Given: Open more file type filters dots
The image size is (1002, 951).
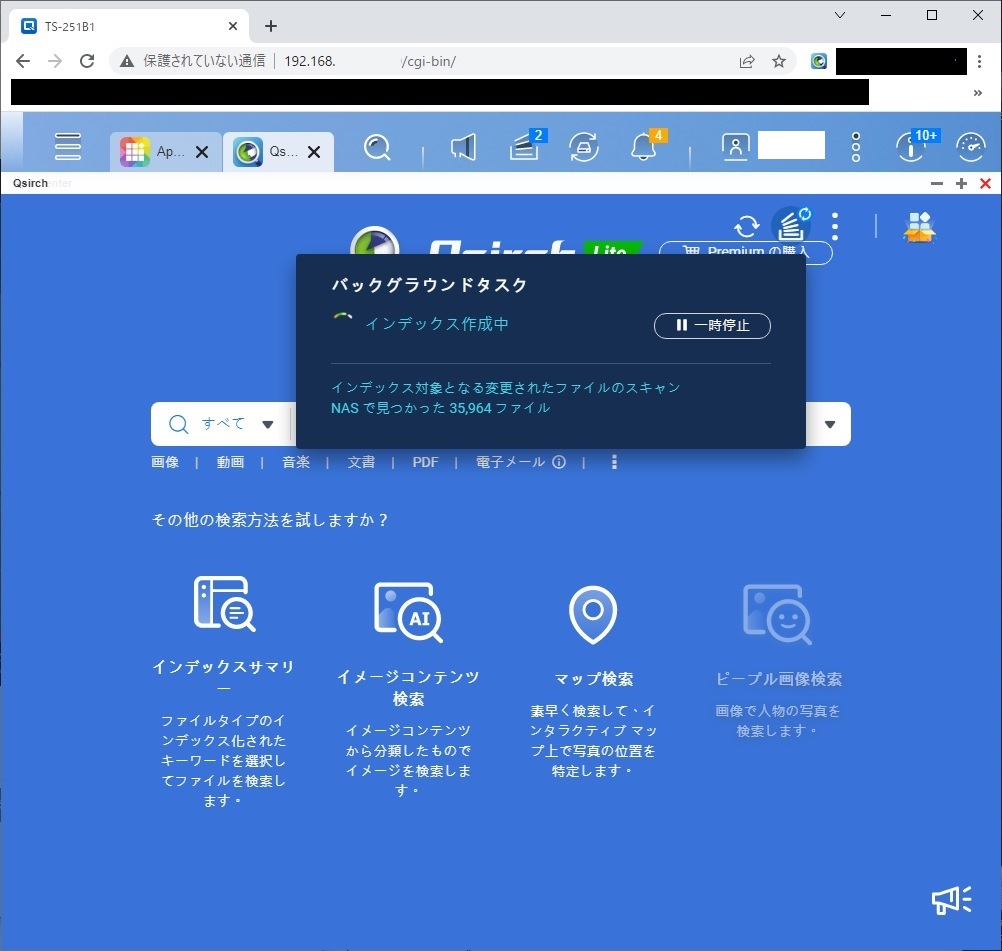Looking at the screenshot, I should click(614, 462).
